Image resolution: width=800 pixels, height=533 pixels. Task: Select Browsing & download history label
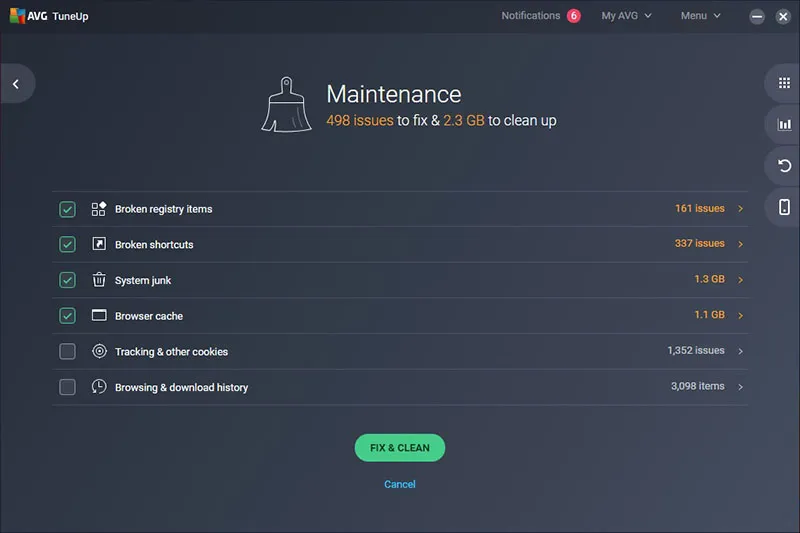[182, 388]
